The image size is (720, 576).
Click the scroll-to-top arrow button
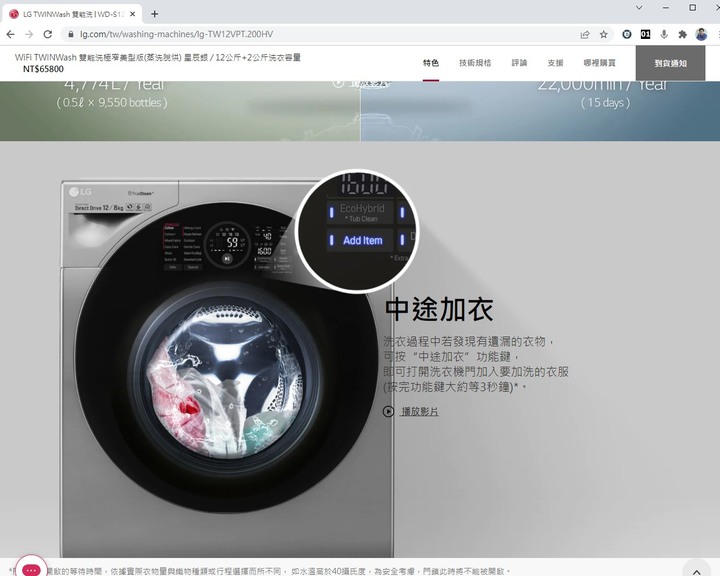(697, 570)
